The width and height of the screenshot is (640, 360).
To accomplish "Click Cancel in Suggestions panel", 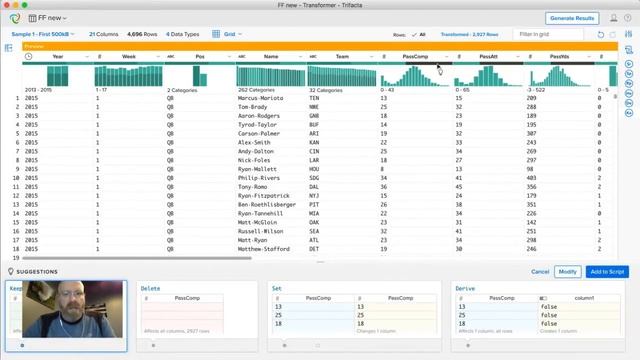I will tap(540, 272).
